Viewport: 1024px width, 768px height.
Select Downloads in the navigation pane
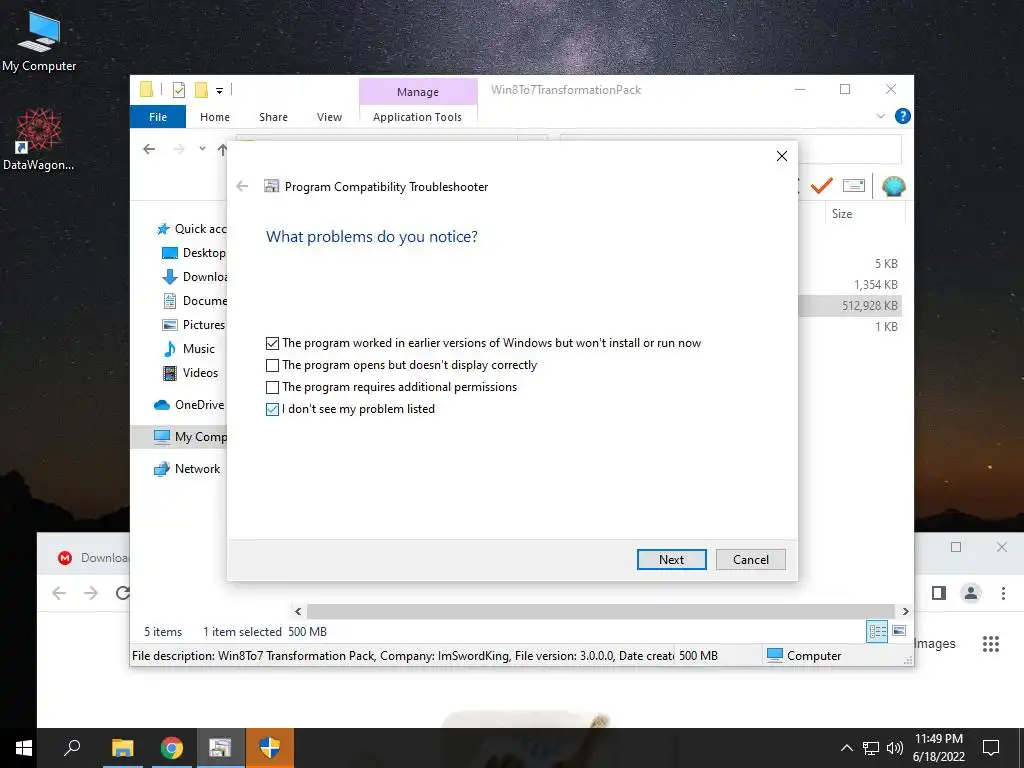194,277
